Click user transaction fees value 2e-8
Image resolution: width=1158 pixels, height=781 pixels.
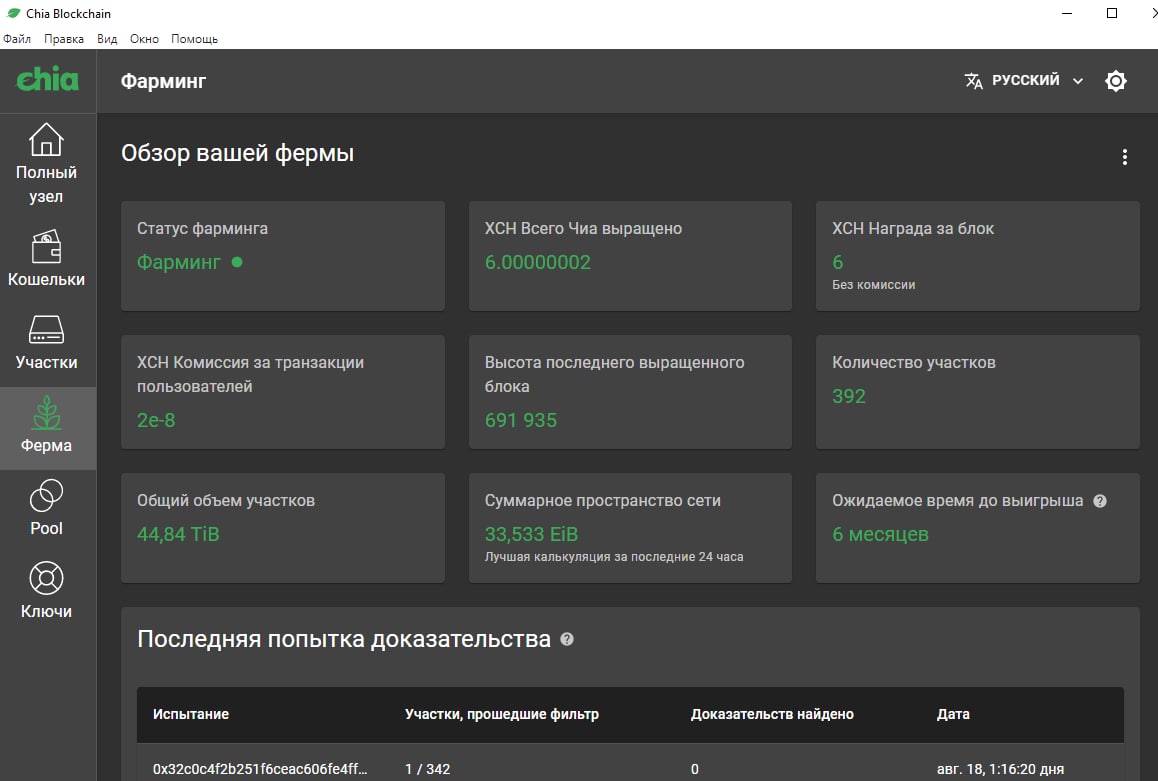click(156, 420)
